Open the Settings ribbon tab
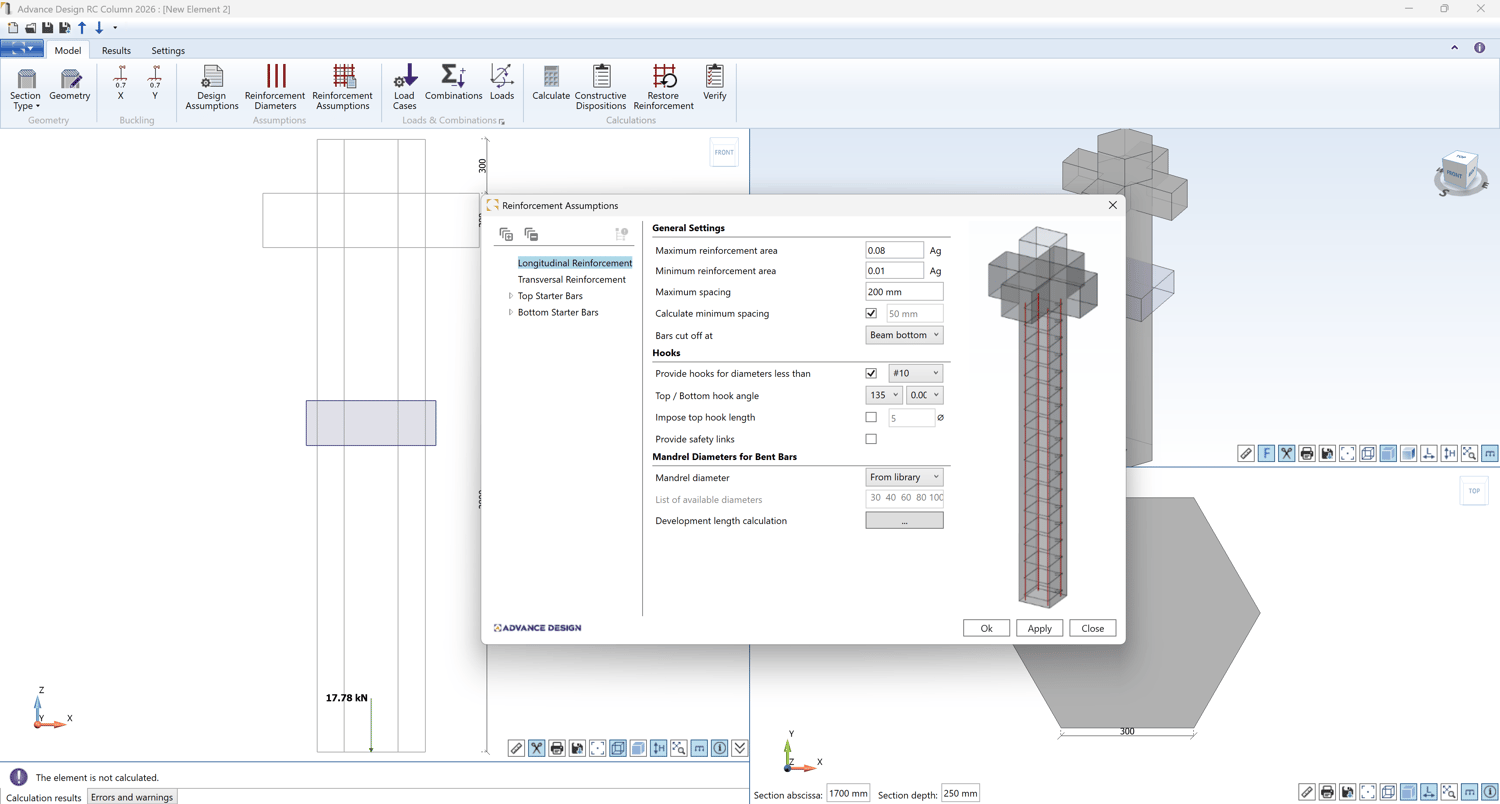Screen dimensions: 1500x804 [x=168, y=50]
